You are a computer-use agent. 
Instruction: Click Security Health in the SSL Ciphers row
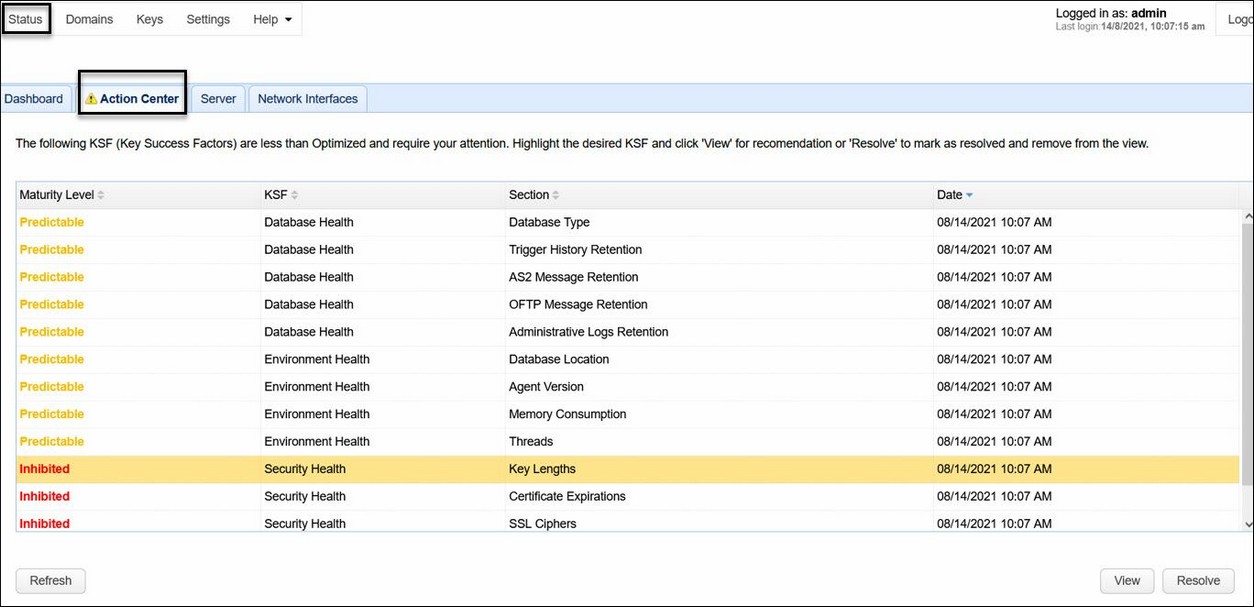point(305,523)
